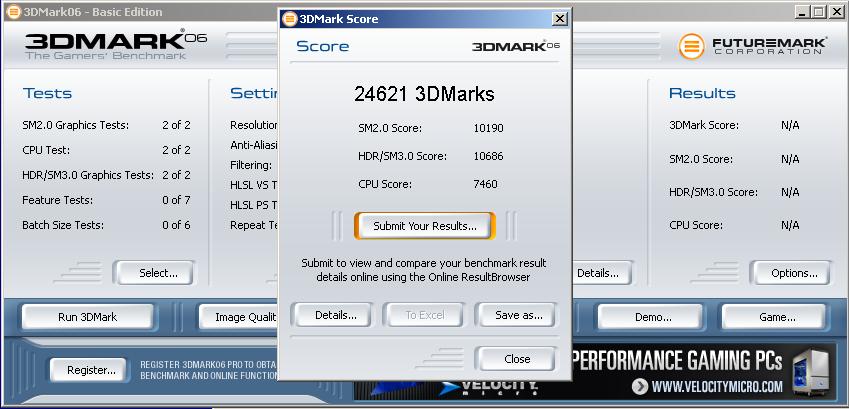Click CPU Test label under Tests

coord(46,150)
